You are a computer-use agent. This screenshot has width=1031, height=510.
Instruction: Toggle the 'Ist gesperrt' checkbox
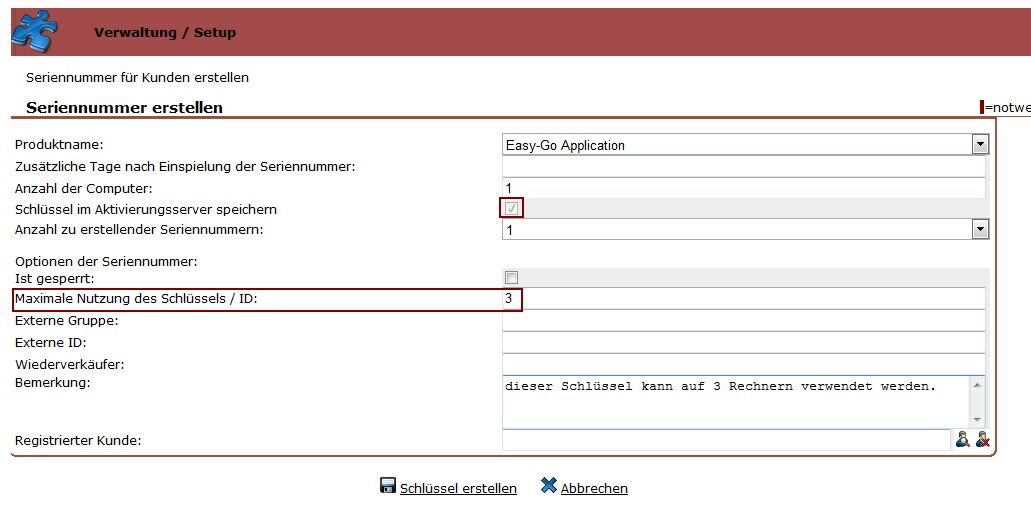pyautogui.click(x=512, y=277)
